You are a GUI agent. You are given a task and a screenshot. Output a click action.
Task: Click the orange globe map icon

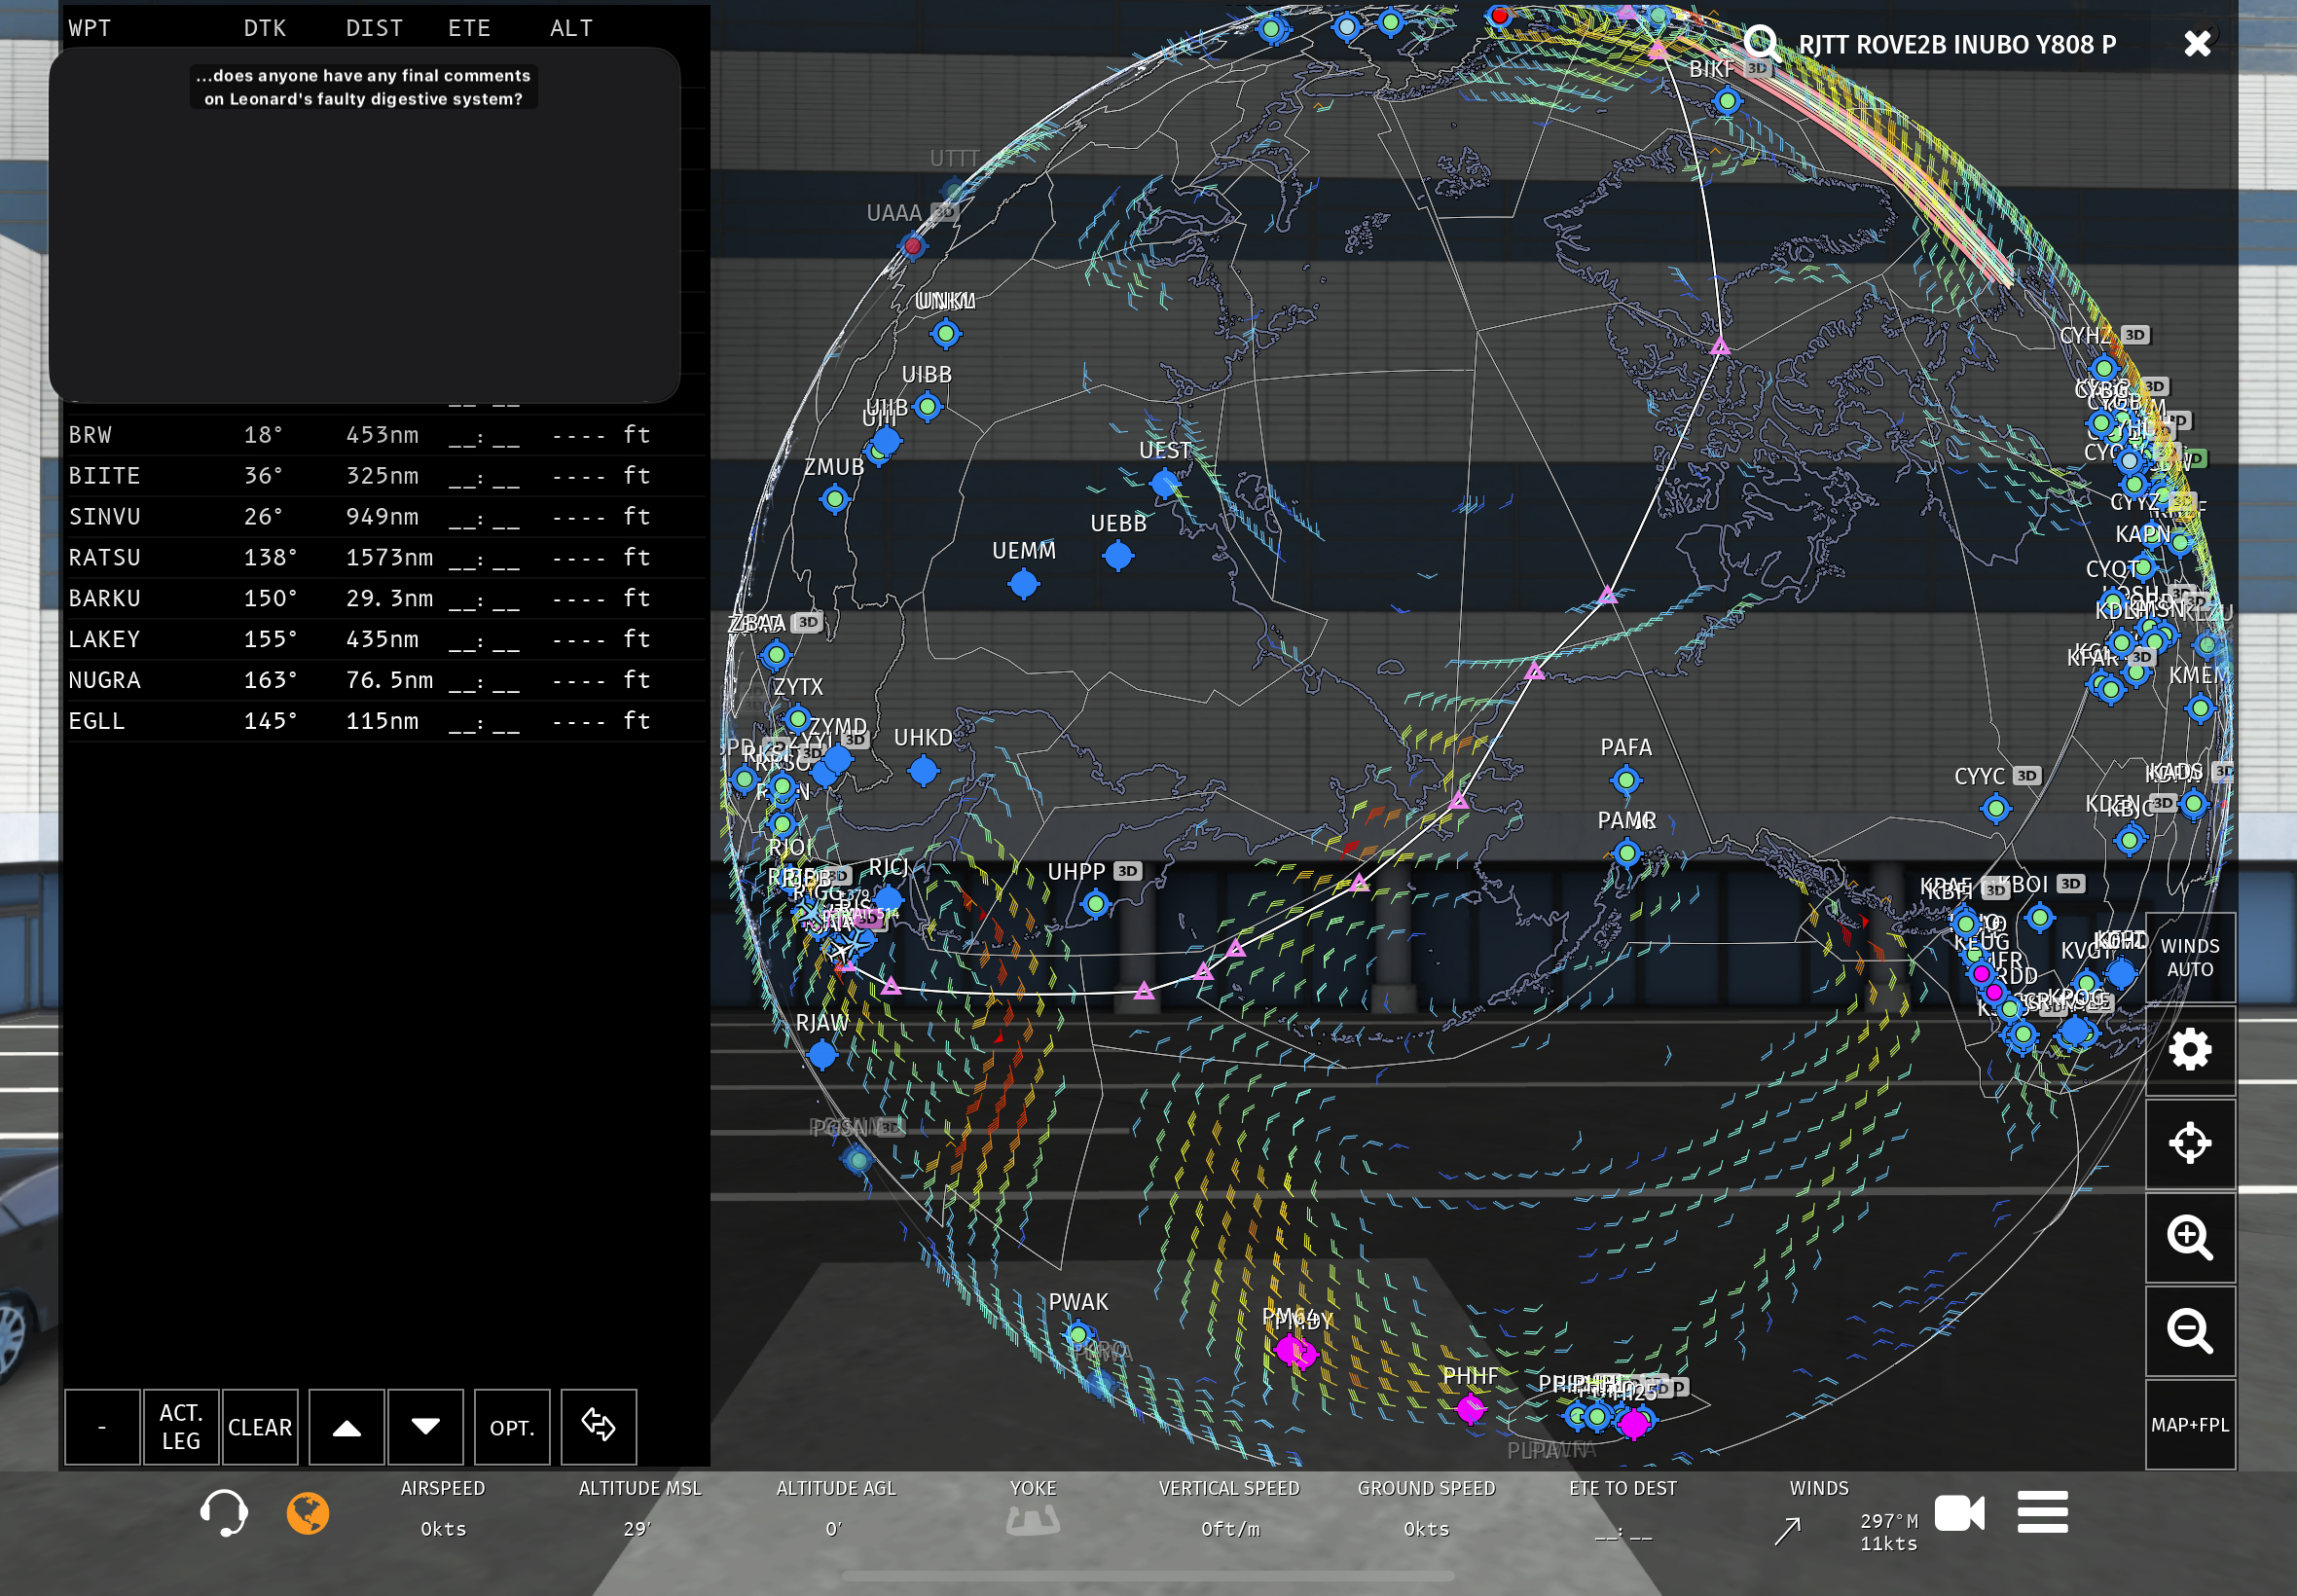[x=308, y=1512]
